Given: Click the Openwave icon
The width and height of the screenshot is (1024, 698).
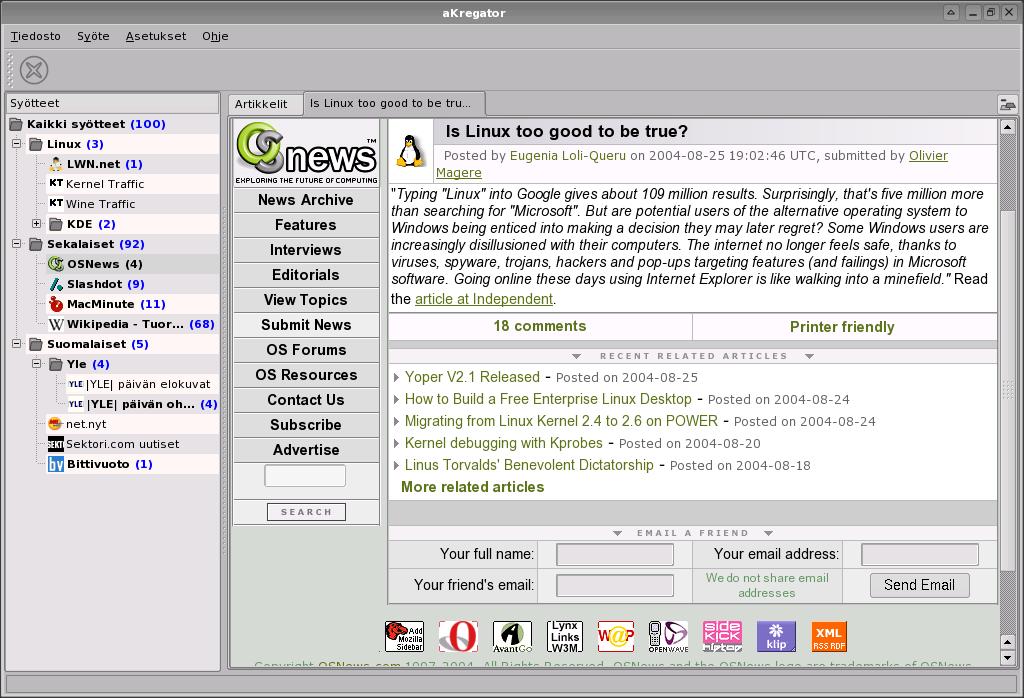Looking at the screenshot, I should point(669,637).
